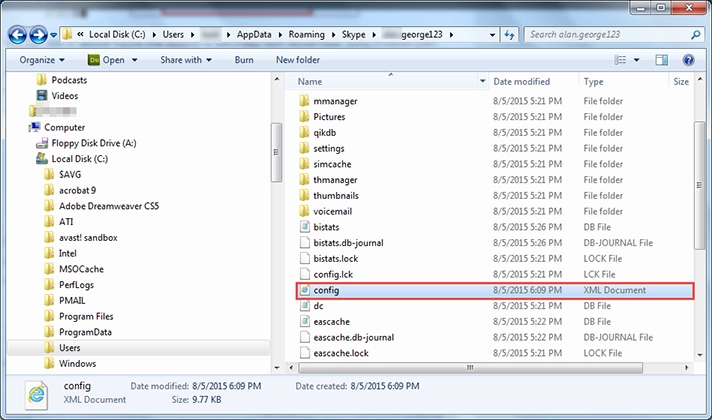712x420 pixels.
Task: Sort by the Date modified column
Action: (x=521, y=82)
